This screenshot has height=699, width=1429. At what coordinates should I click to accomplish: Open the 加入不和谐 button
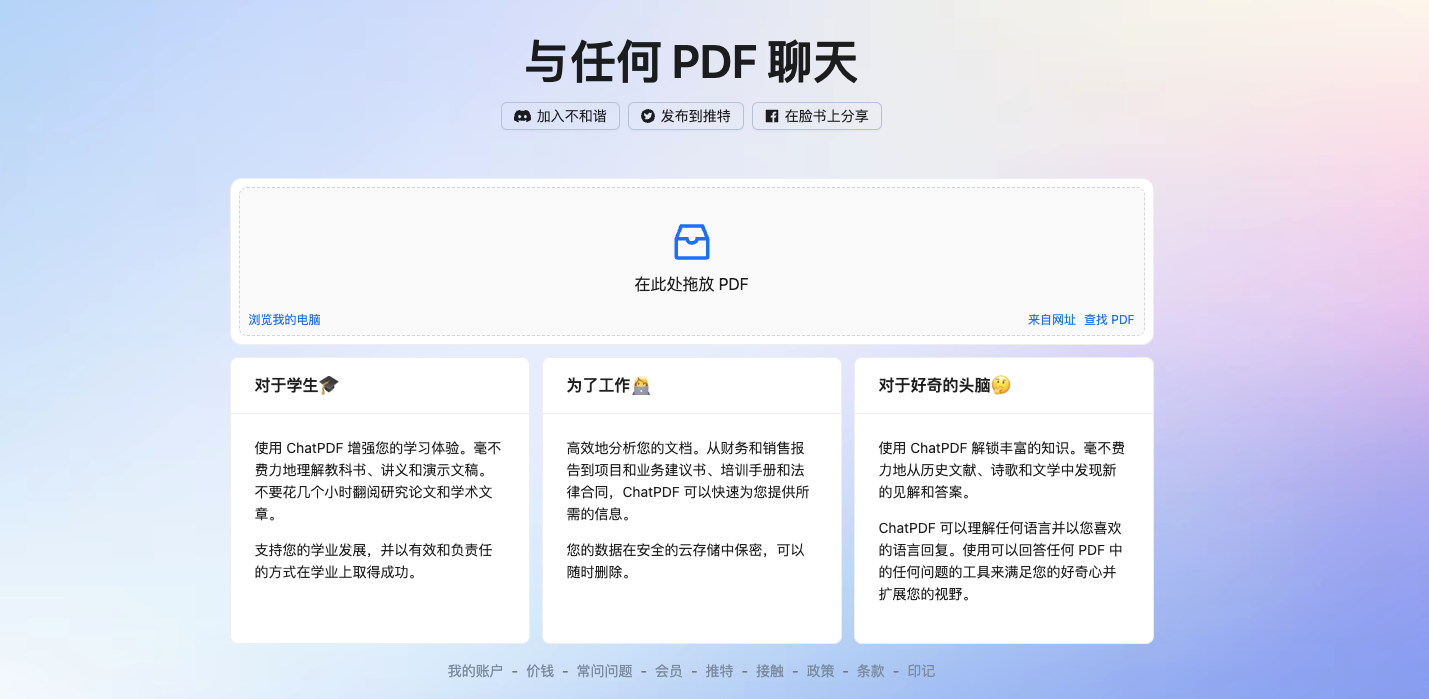click(560, 116)
